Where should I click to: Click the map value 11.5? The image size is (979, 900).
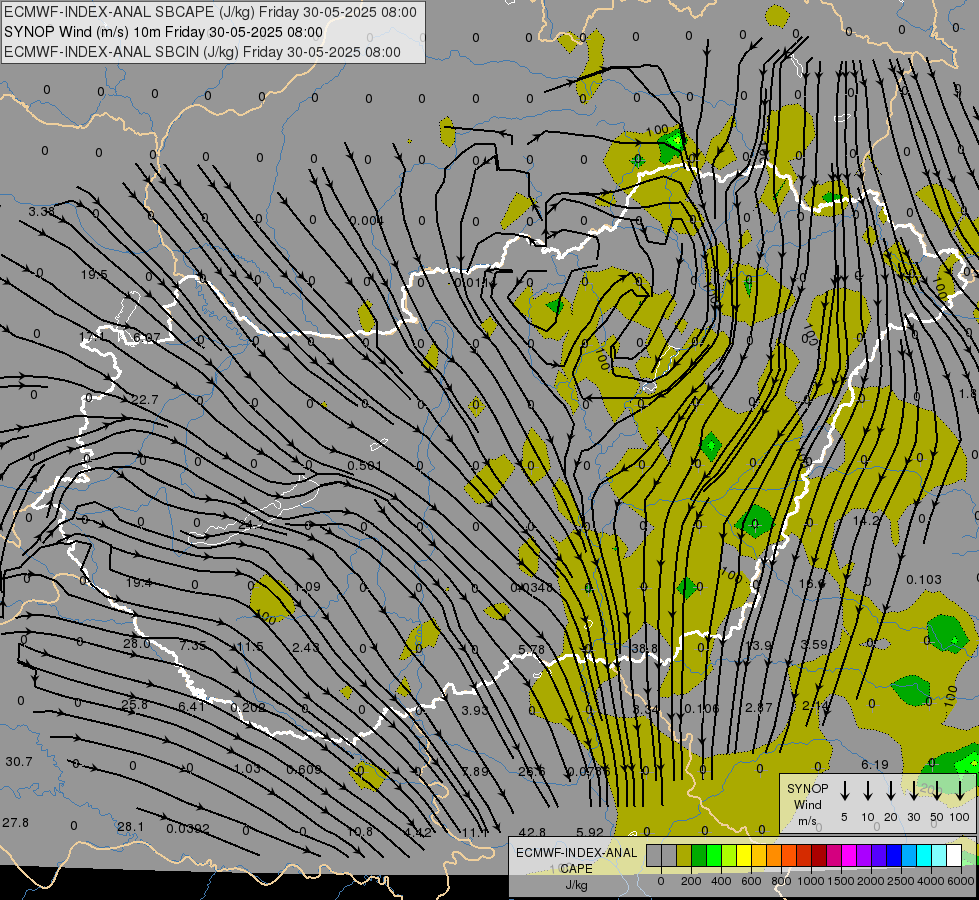point(250,647)
